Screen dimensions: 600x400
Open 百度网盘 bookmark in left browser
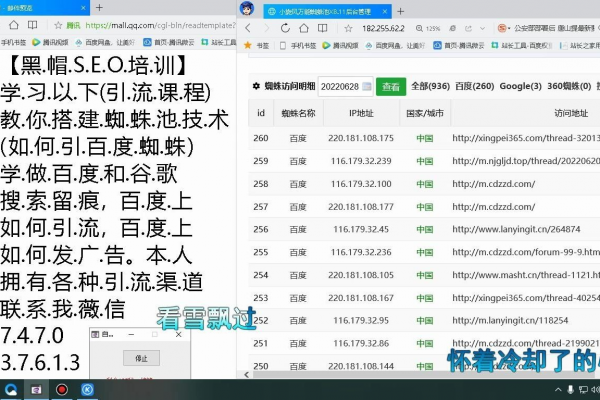point(105,42)
